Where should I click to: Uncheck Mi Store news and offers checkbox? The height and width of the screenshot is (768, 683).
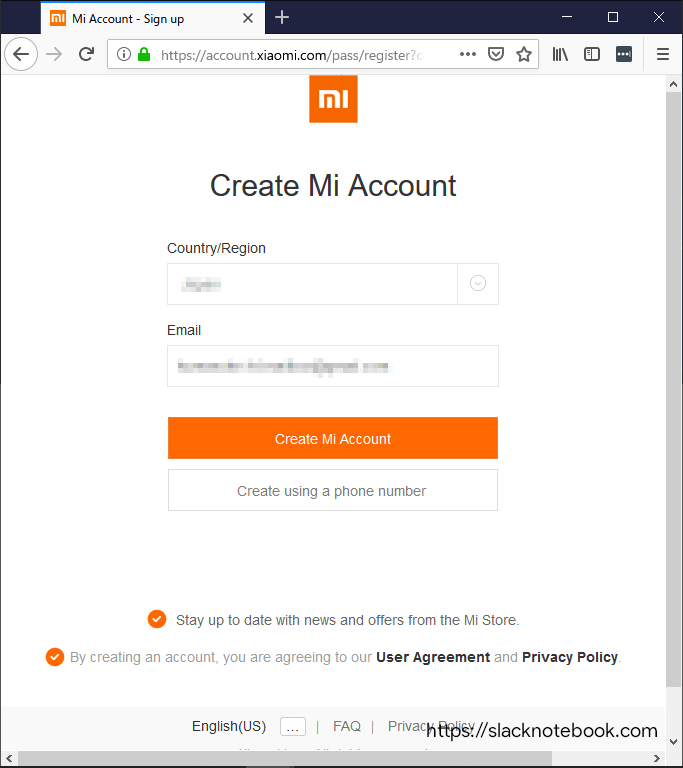pos(157,619)
